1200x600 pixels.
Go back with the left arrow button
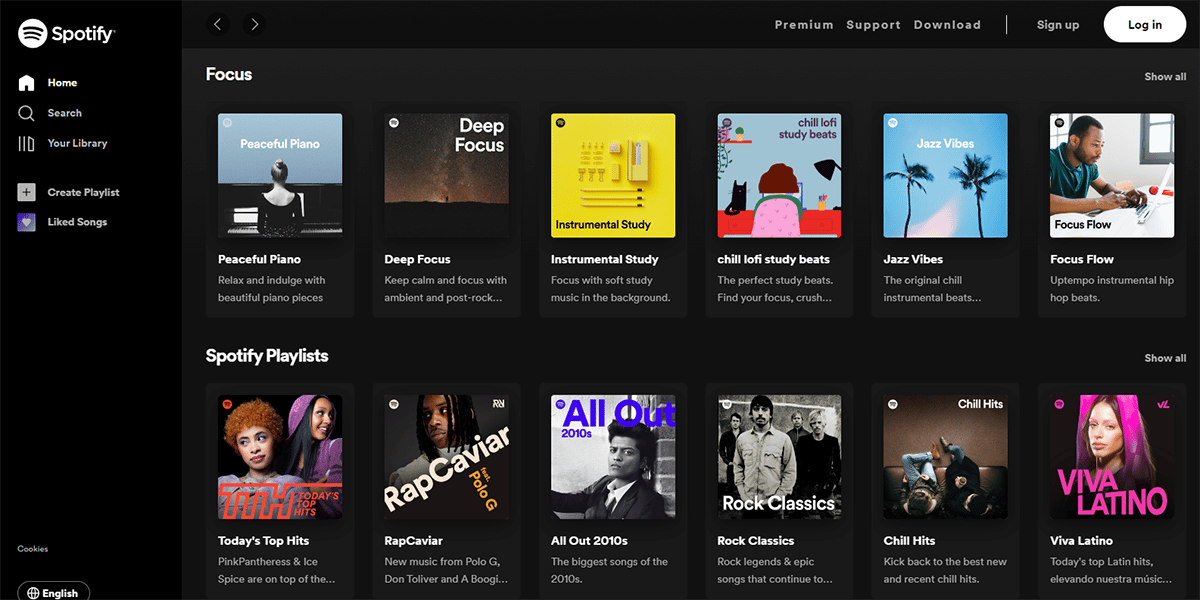pyautogui.click(x=218, y=24)
